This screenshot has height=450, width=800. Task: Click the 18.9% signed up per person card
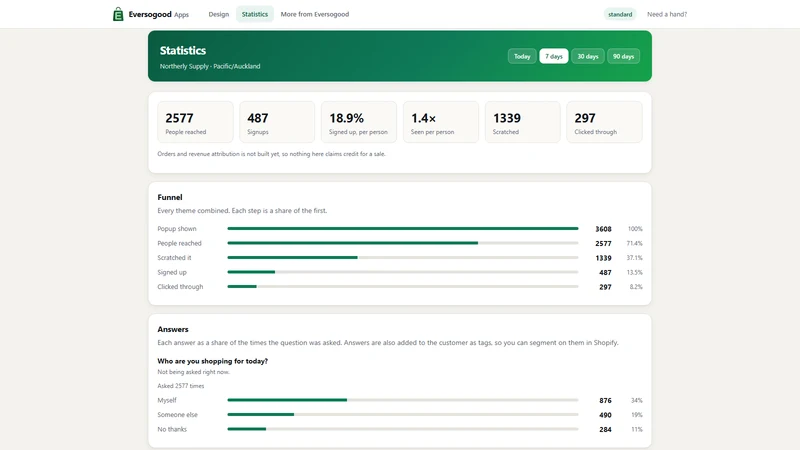pyautogui.click(x=359, y=122)
